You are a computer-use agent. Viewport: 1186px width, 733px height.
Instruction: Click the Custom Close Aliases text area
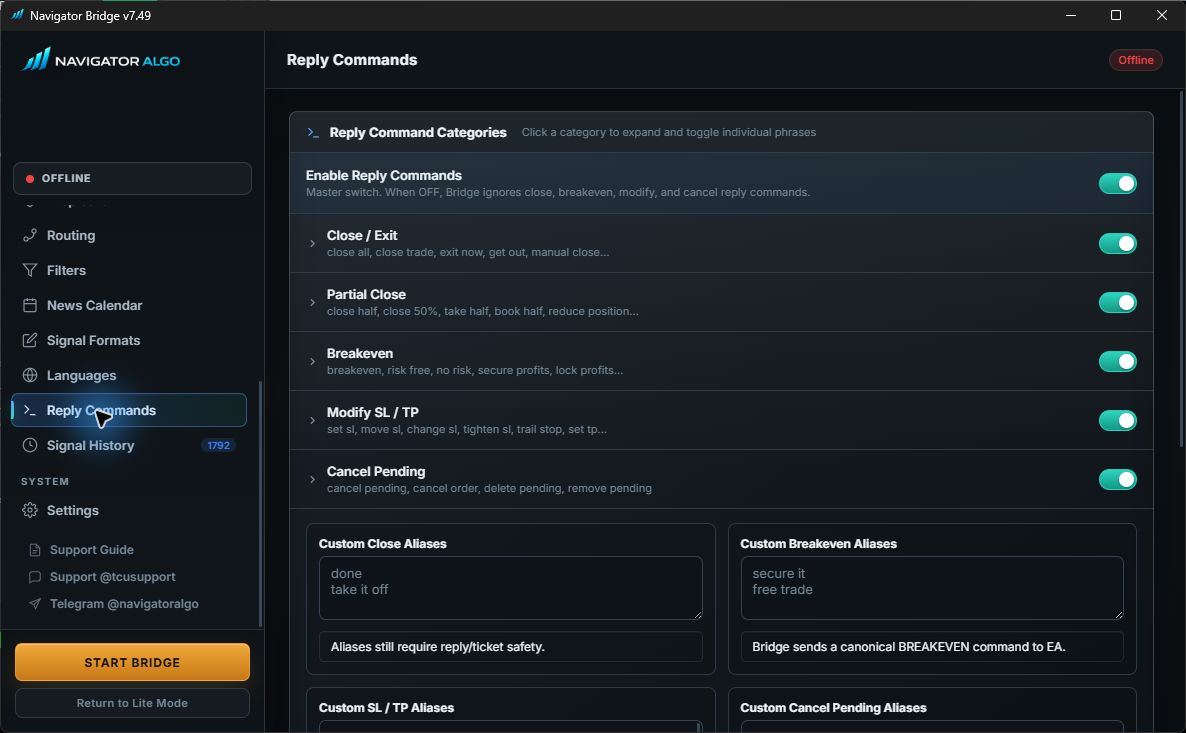[511, 588]
